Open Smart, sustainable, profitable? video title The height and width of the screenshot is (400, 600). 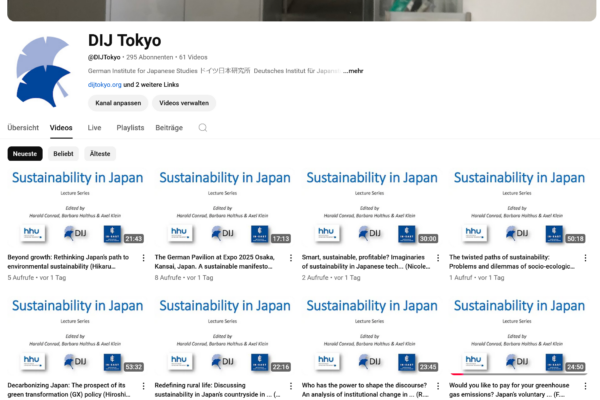pos(366,262)
